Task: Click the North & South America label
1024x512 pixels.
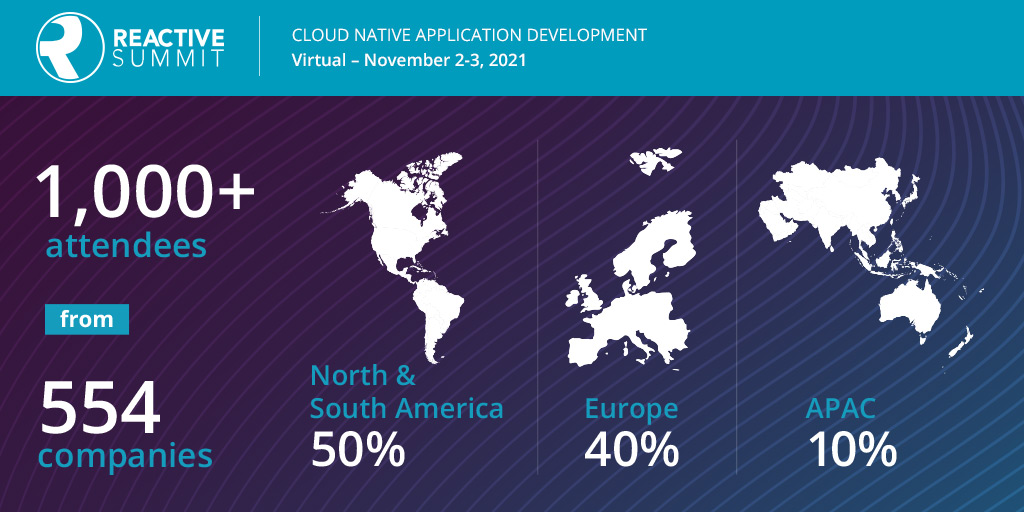Action: [406, 392]
